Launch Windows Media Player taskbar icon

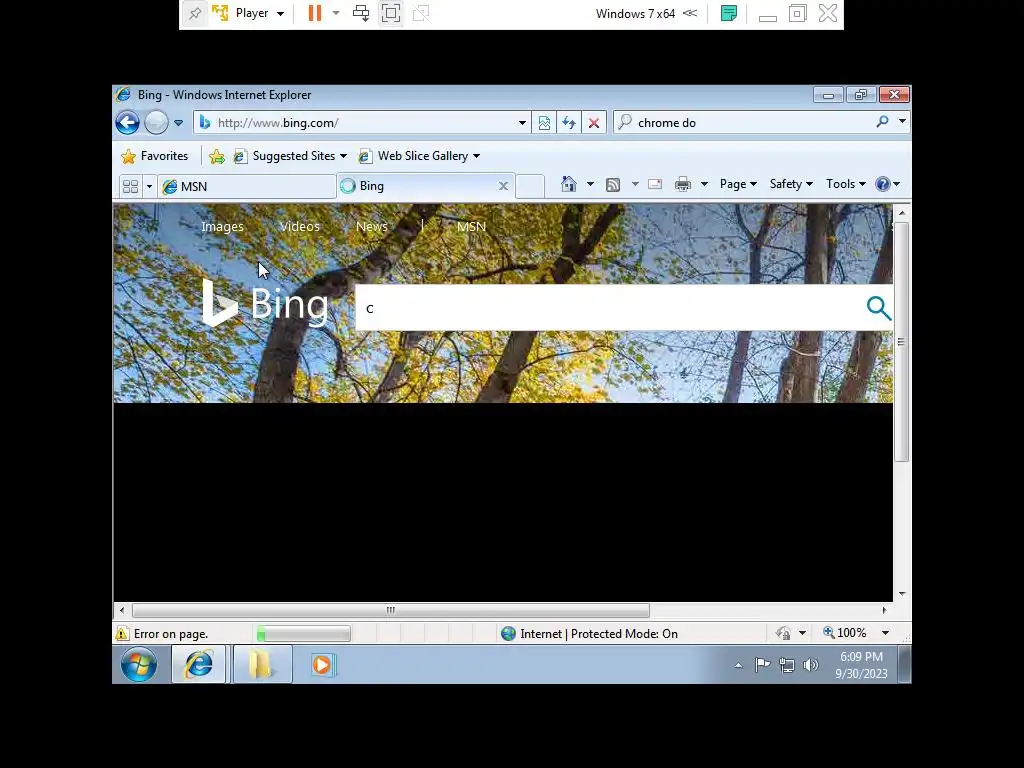coord(322,665)
